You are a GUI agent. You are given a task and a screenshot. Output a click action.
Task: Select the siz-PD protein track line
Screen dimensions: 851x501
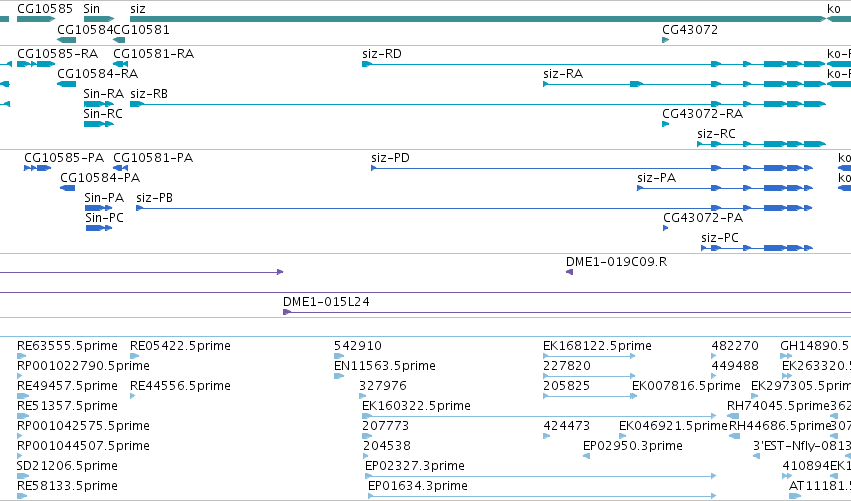[x=592, y=168]
